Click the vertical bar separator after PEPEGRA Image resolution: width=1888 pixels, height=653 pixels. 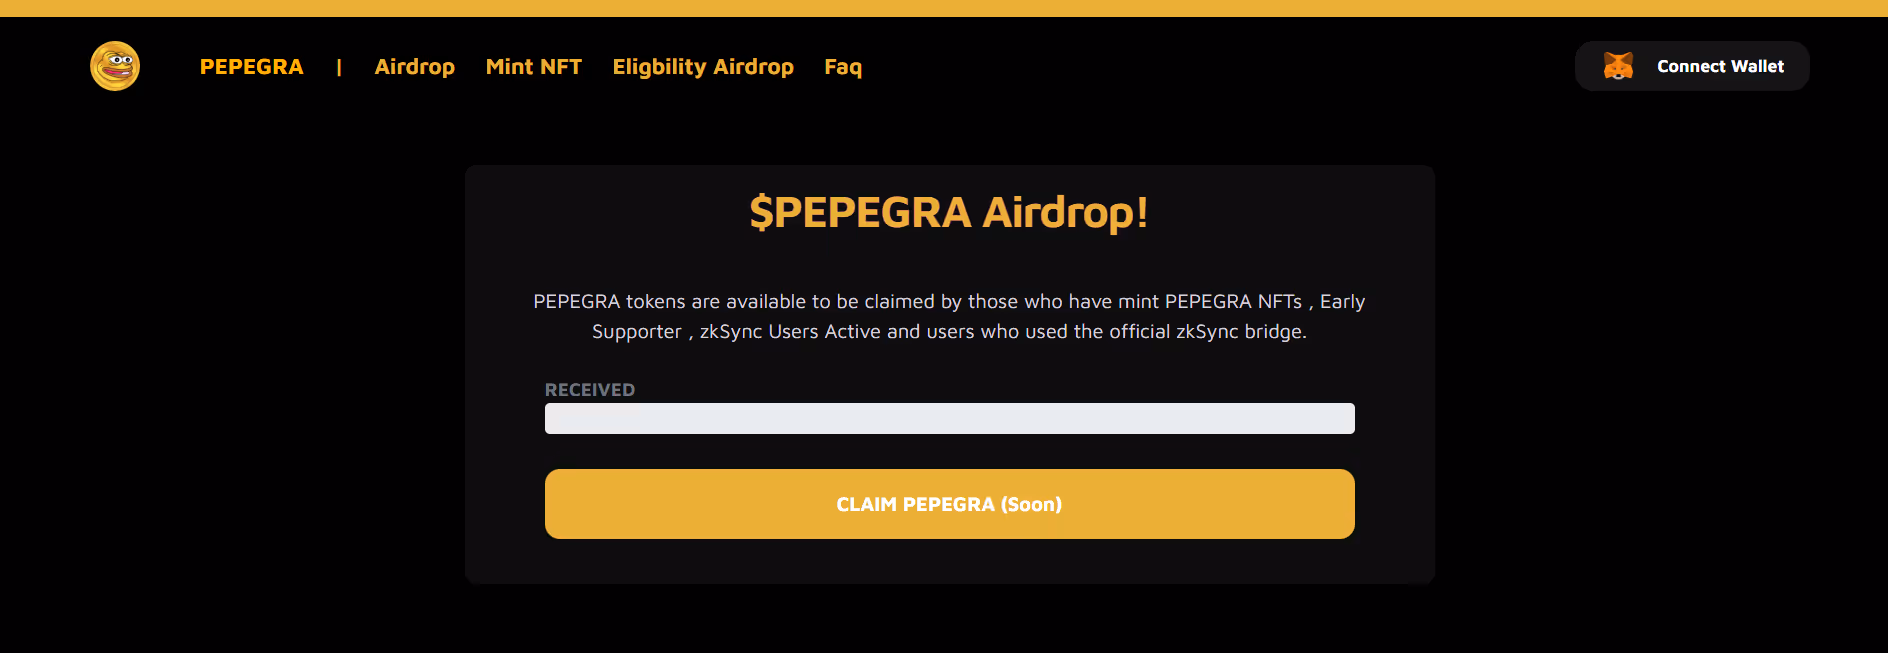coord(339,67)
